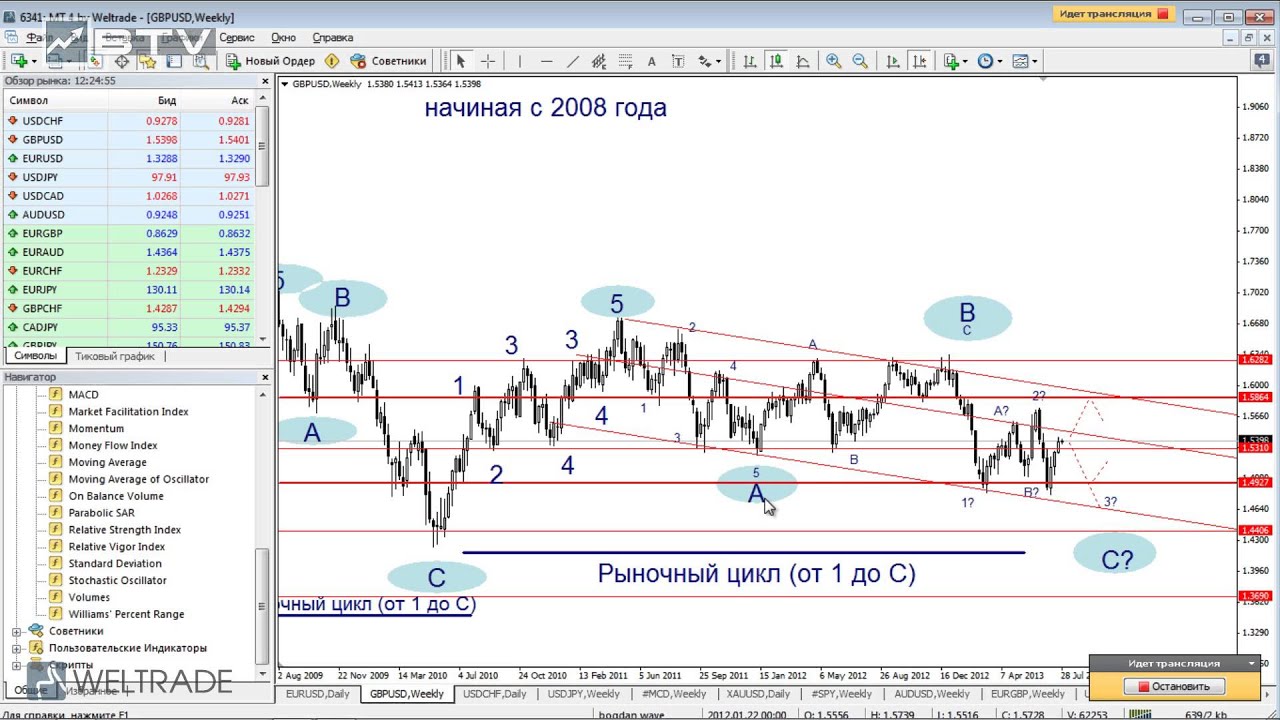Screen dimensions: 1280x720
Task: Select the equidistant channel tool
Action: 599,61
